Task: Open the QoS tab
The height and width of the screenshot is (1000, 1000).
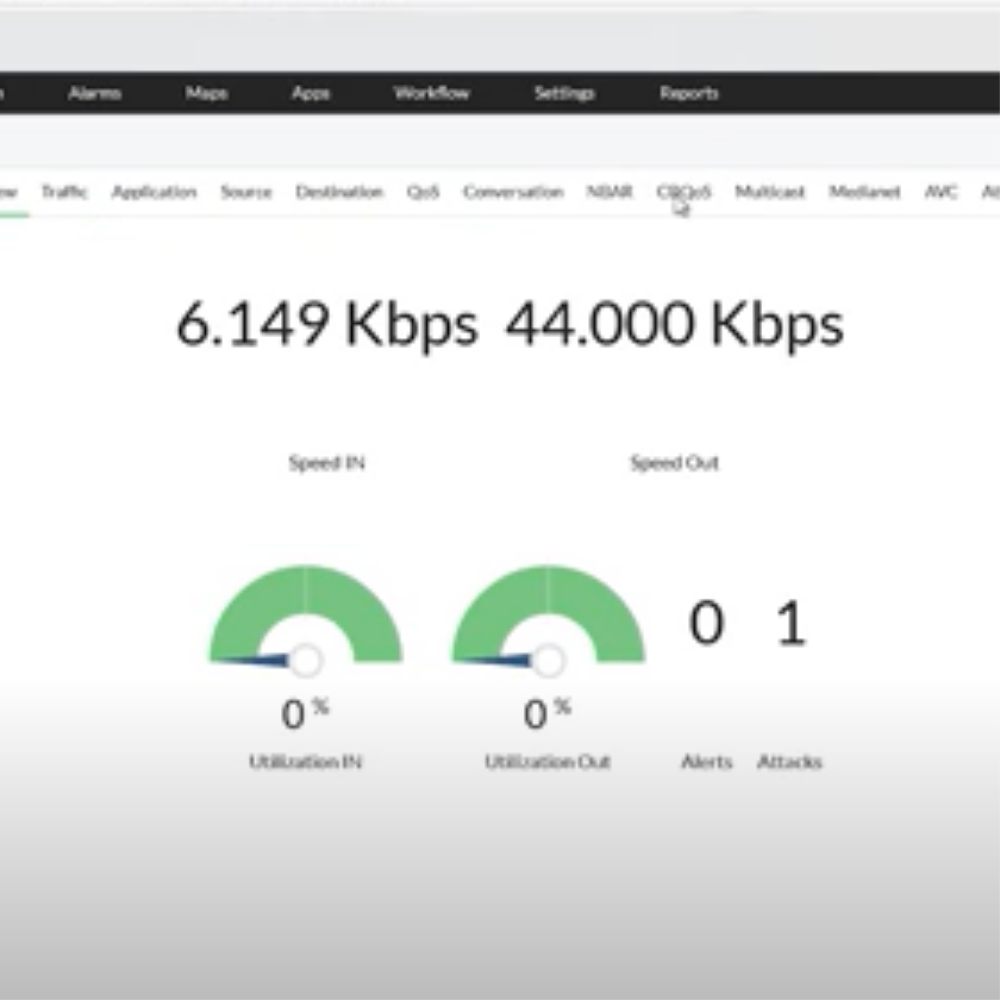Action: (421, 192)
